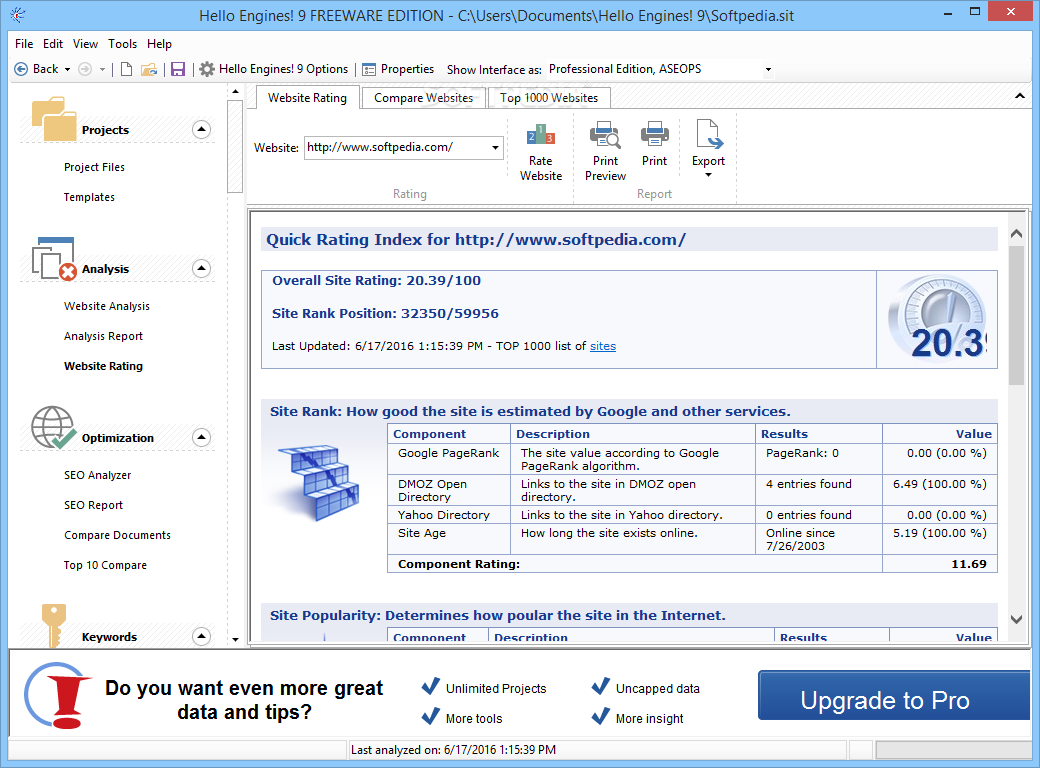Screen dimensions: 1040x768
Task: Click the Projects folder icon
Action: (54, 119)
